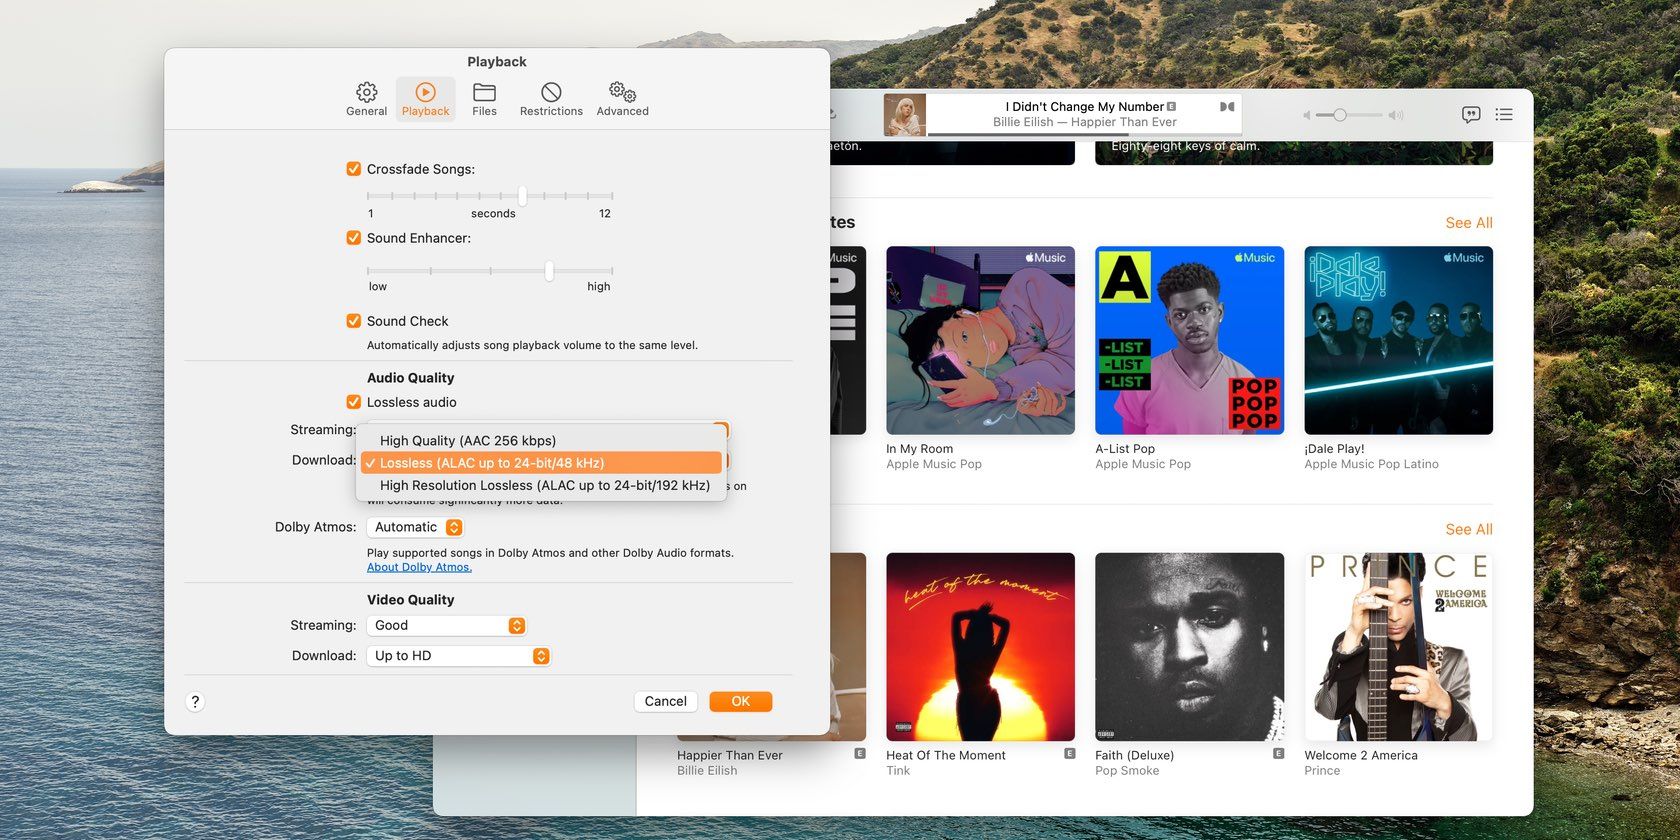Confirm settings with the OK button
1680x840 pixels.
point(740,701)
